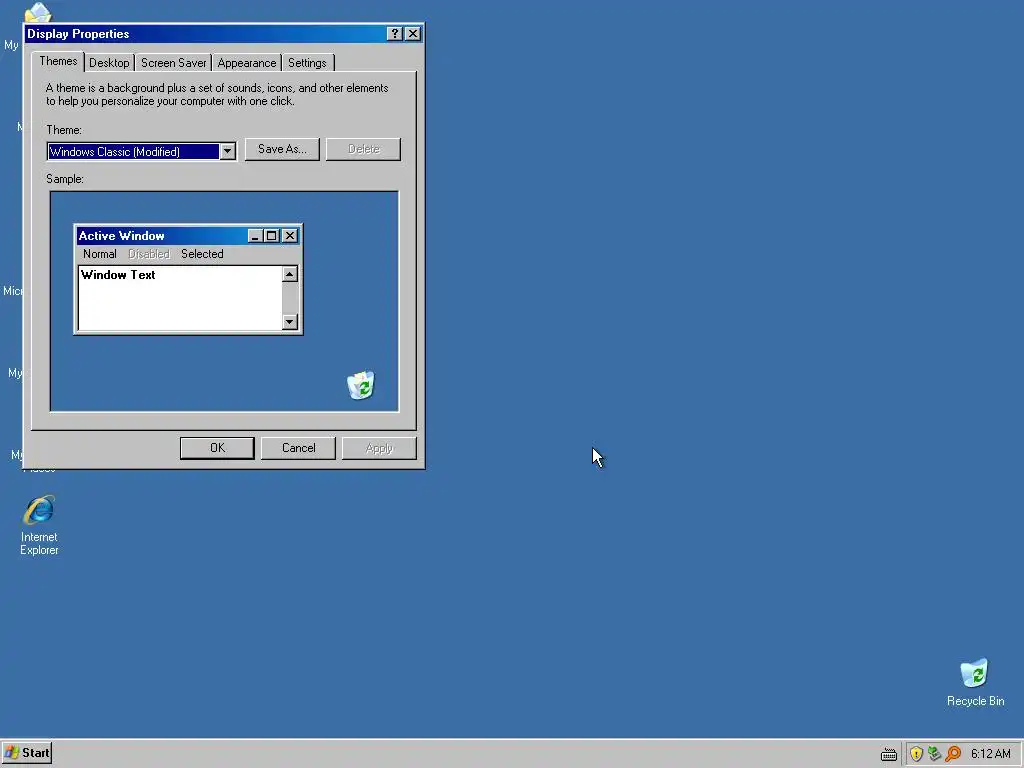Click the Apply button
The height and width of the screenshot is (768, 1024).
click(x=379, y=448)
